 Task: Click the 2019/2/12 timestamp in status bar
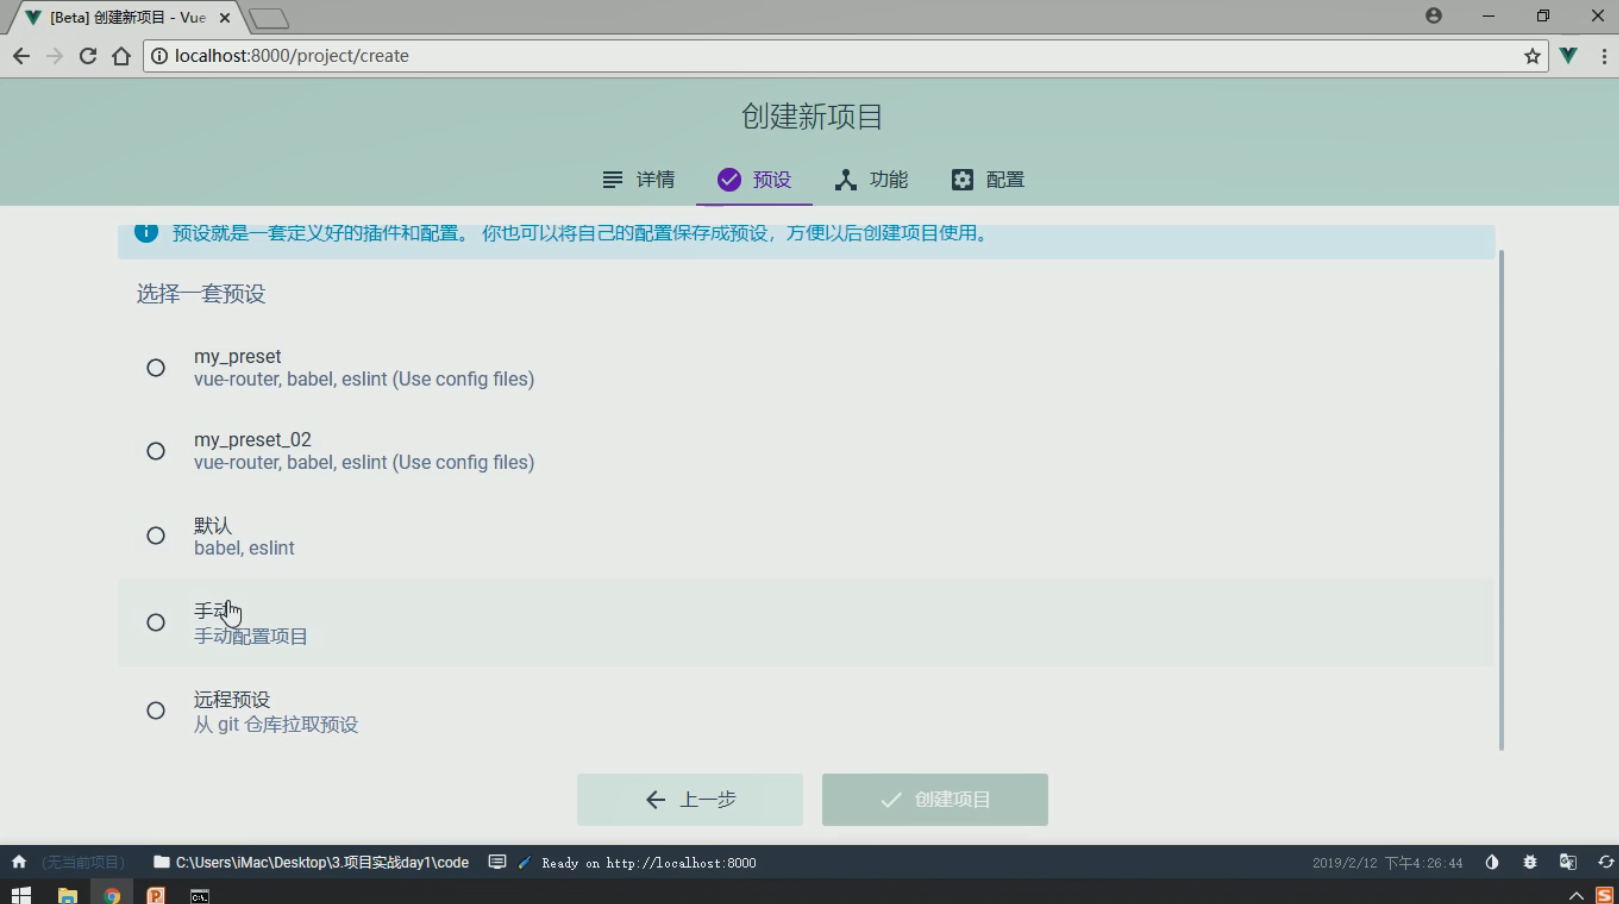pos(1388,863)
